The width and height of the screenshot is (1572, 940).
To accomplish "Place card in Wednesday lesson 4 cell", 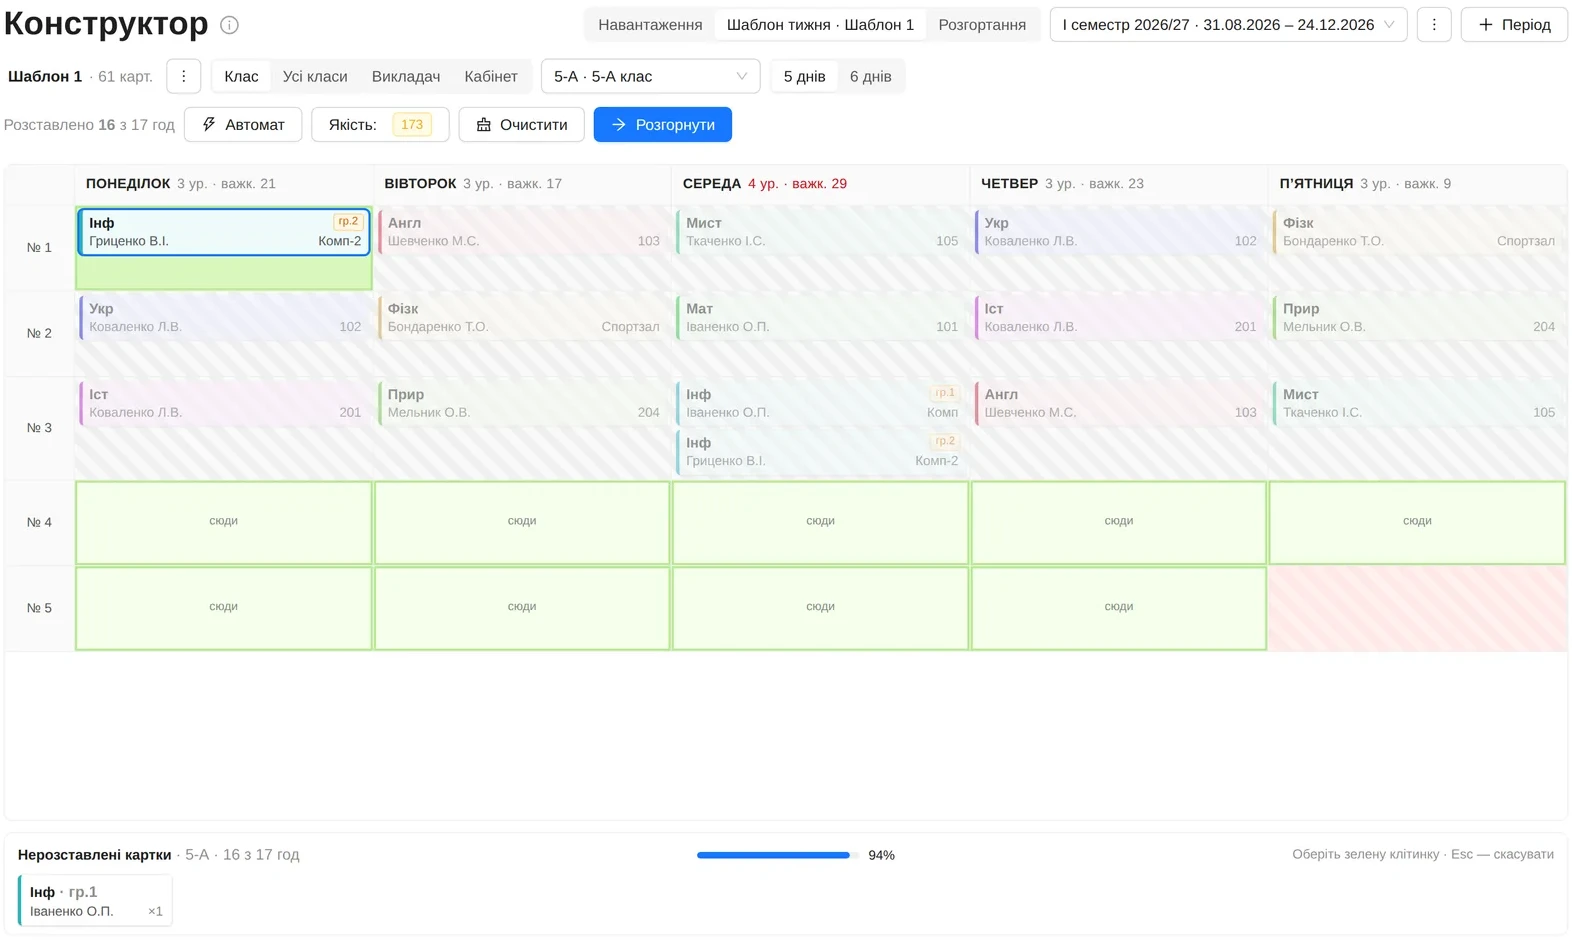I will pos(820,523).
